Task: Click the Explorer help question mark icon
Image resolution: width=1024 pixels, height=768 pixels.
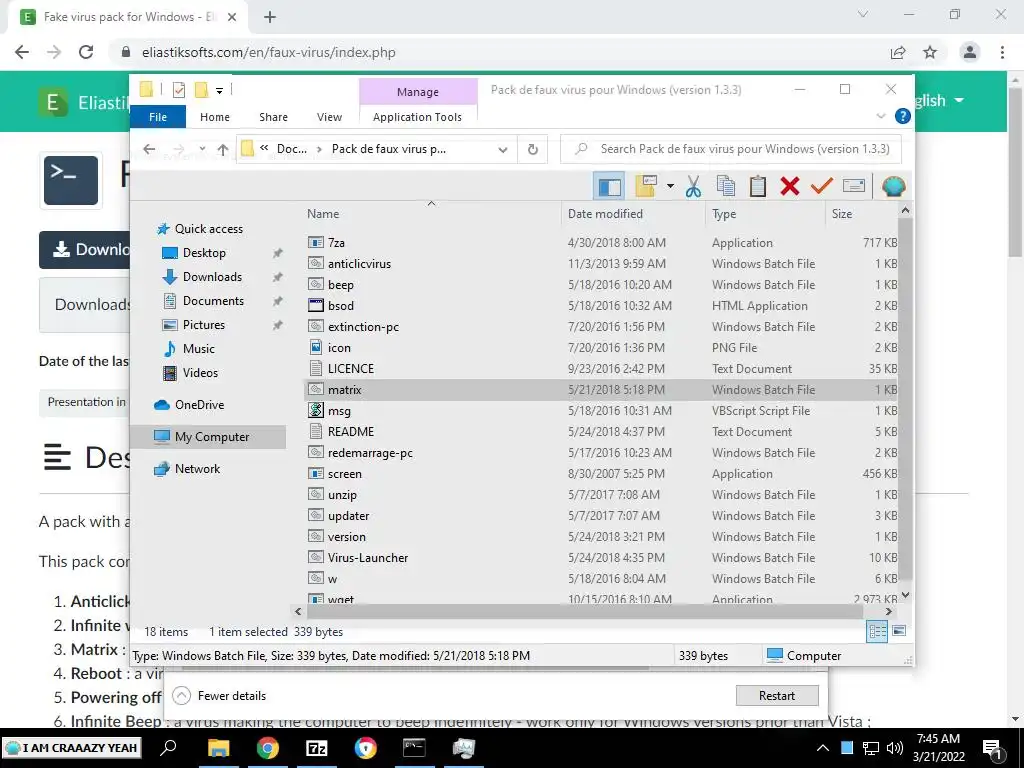Action: coord(903,116)
